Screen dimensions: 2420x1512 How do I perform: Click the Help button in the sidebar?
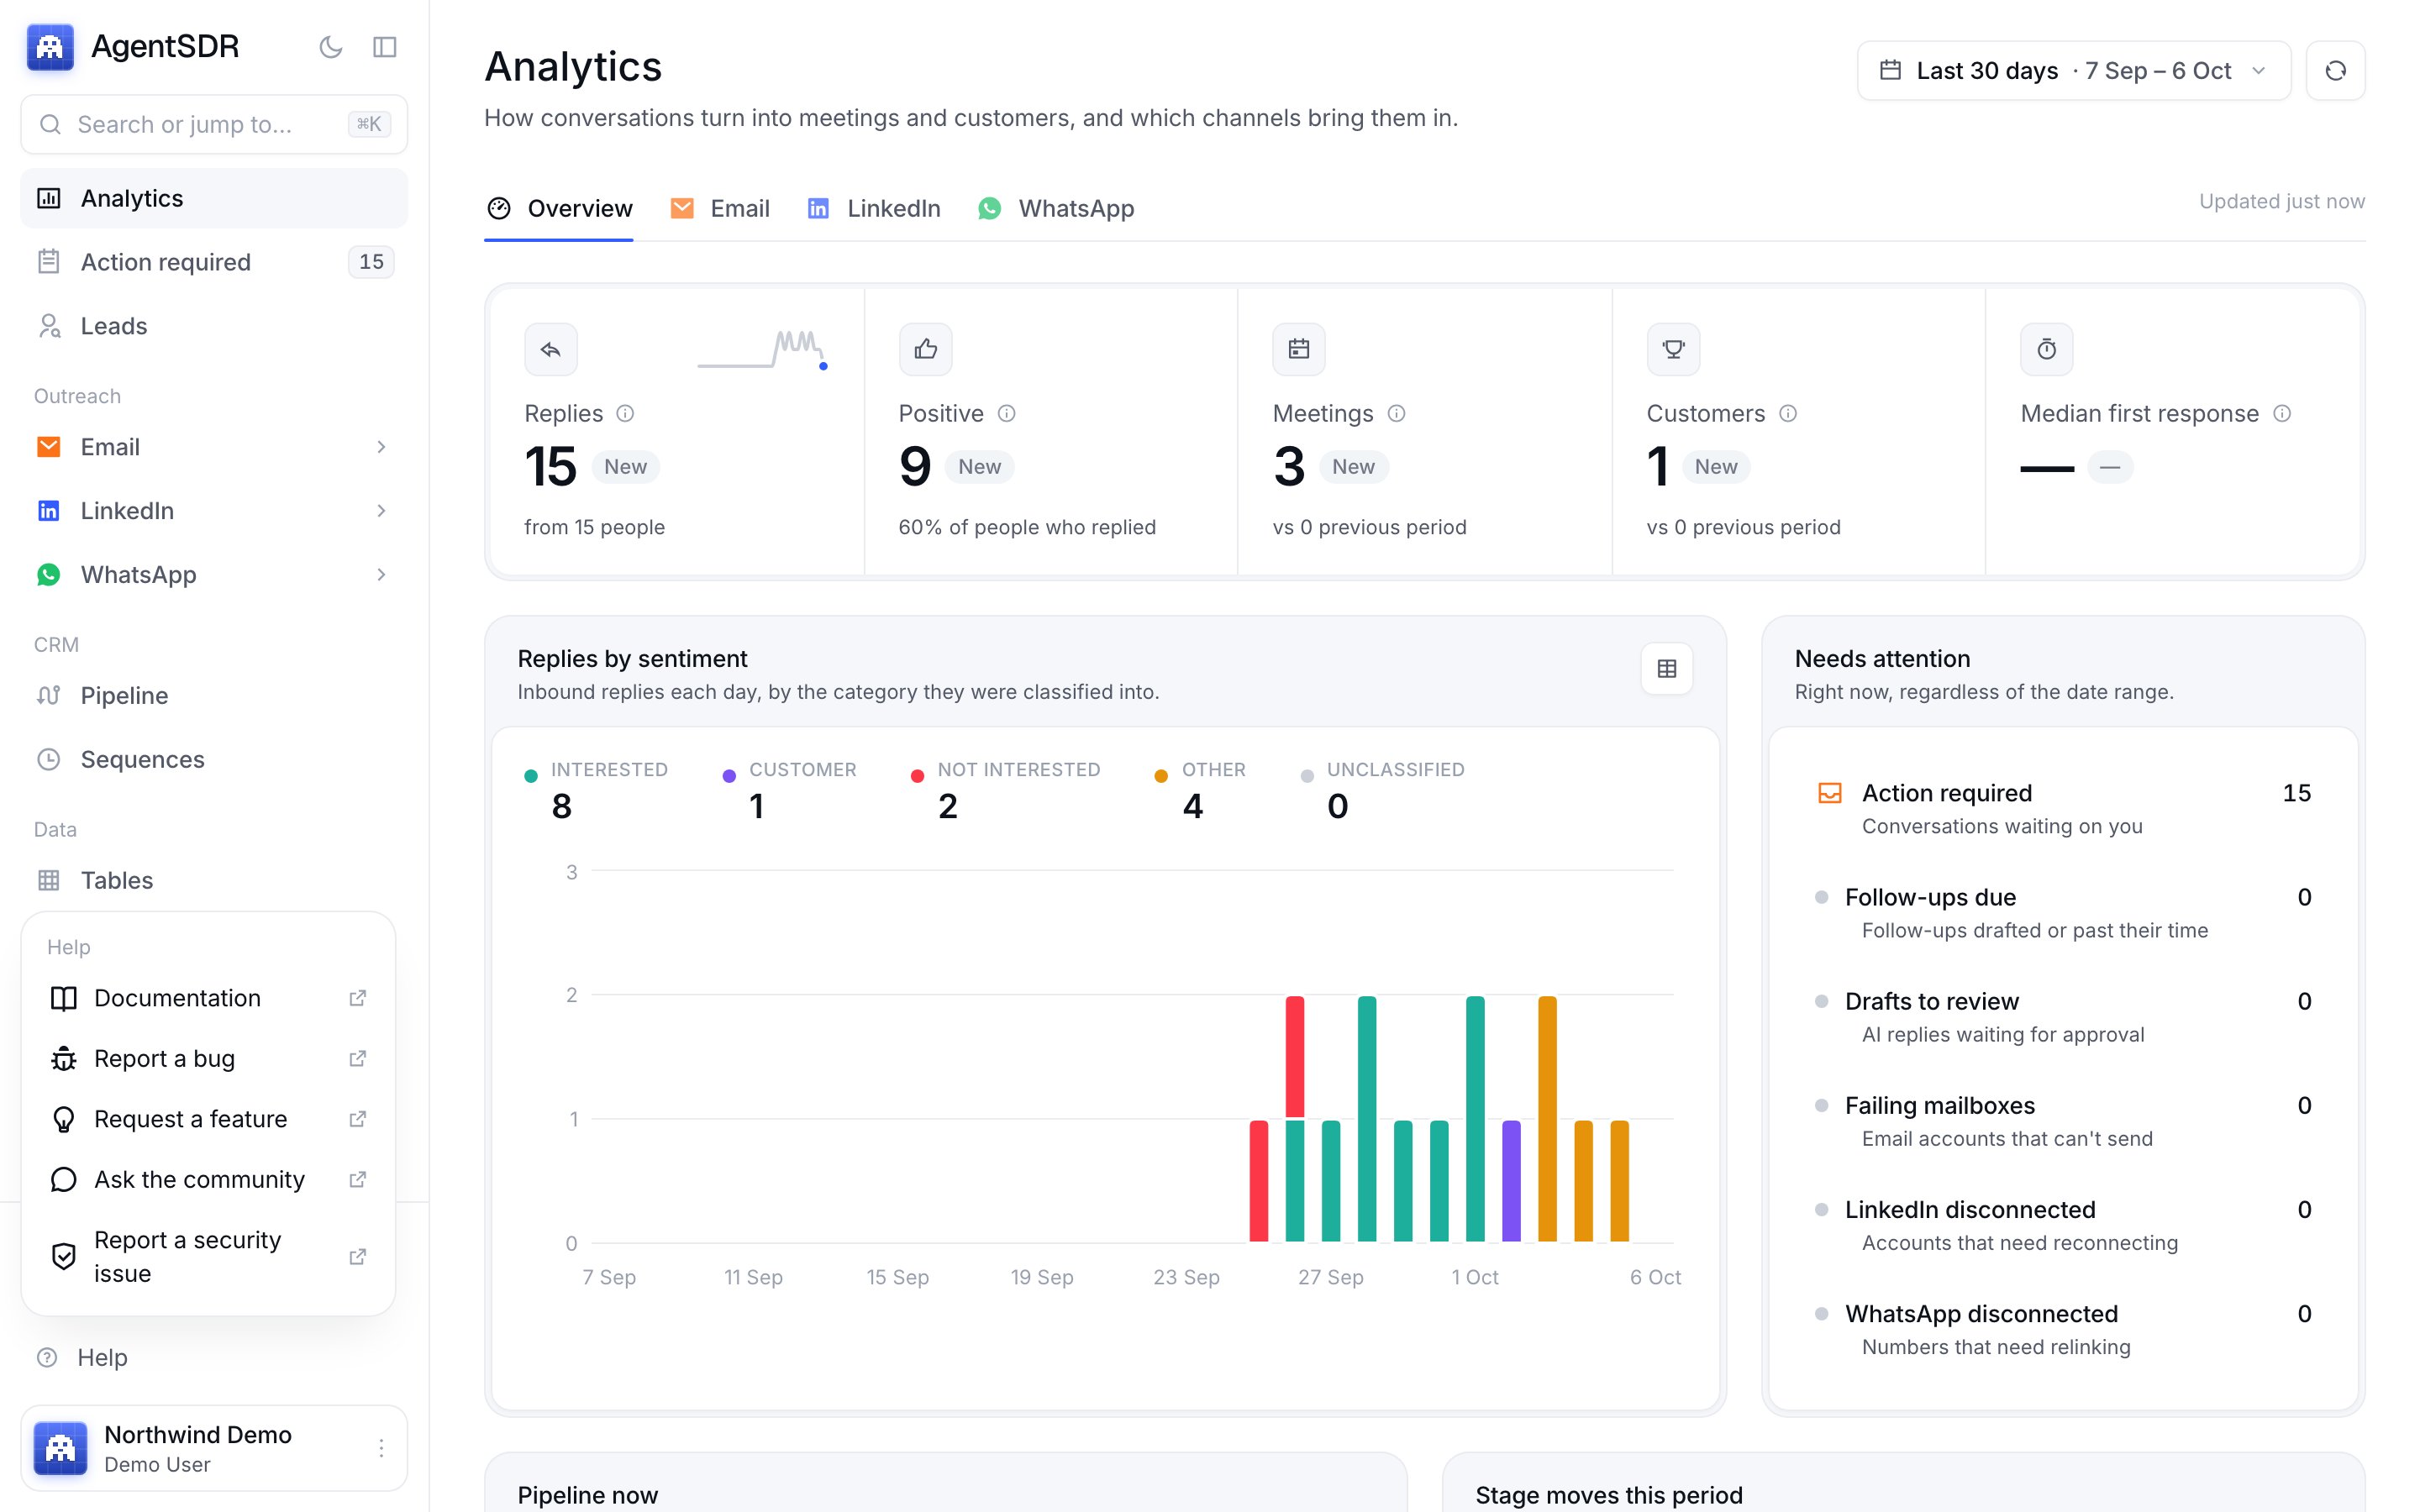(x=214, y=1358)
